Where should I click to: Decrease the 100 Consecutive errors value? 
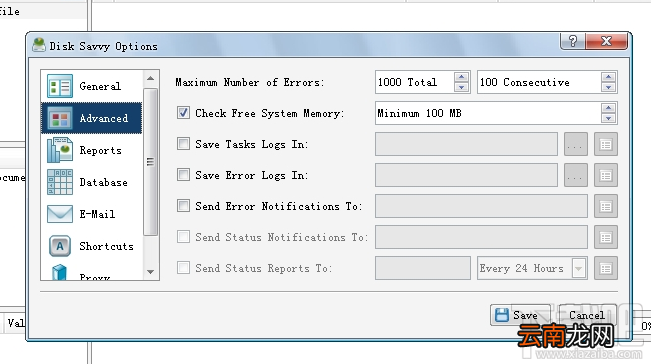coord(608,87)
